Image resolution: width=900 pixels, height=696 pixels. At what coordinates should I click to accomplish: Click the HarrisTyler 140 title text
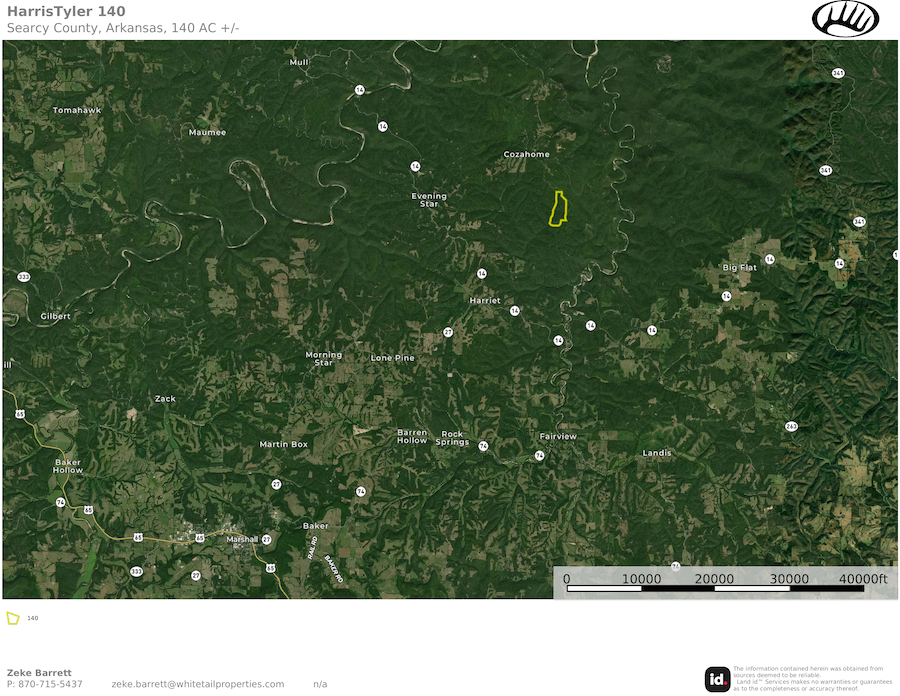[66, 11]
